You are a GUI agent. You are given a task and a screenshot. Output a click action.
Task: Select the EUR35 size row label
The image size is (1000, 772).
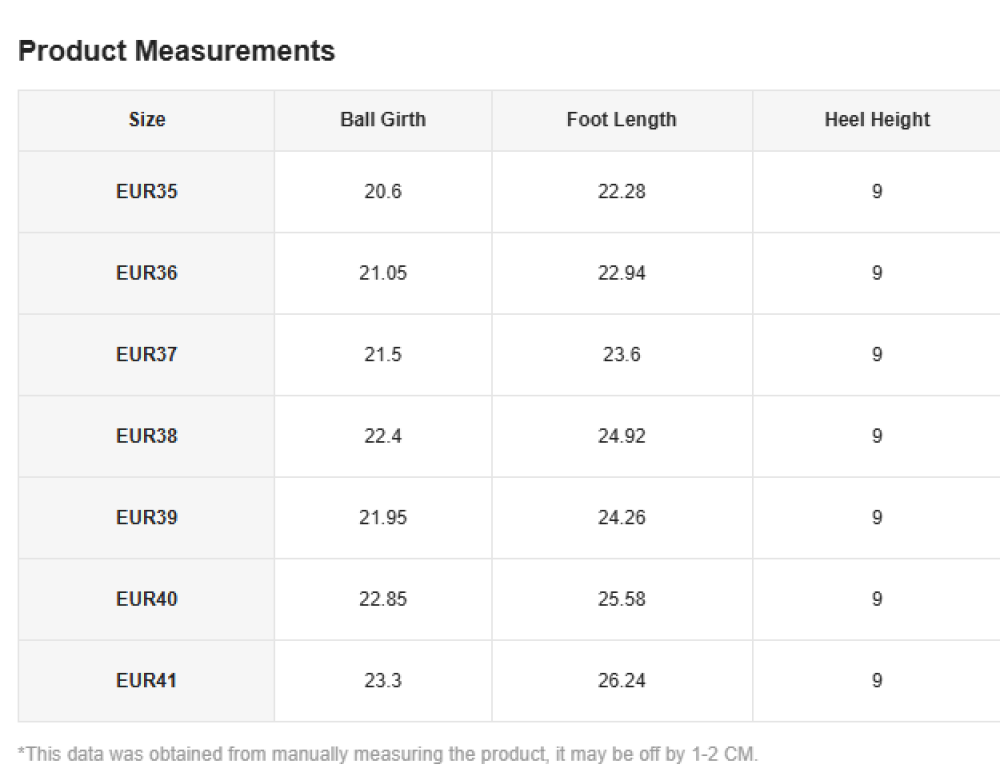147,191
